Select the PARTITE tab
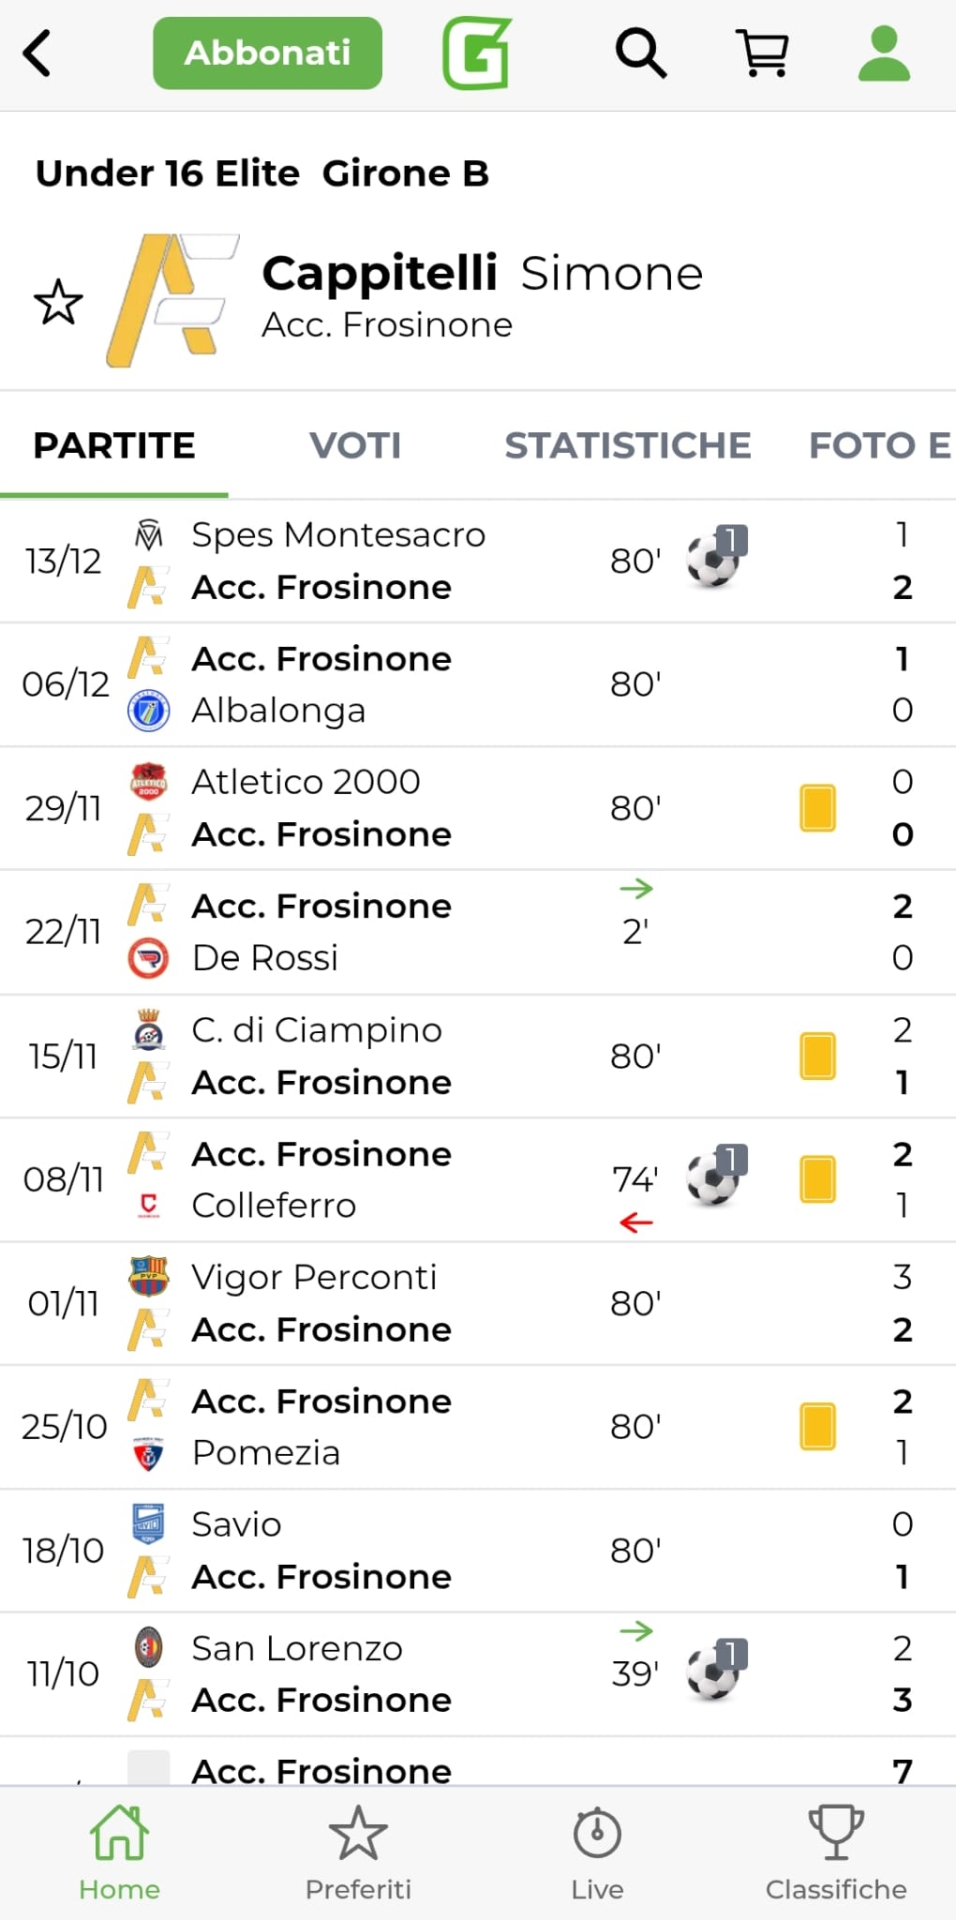Image resolution: width=956 pixels, height=1920 pixels. point(114,446)
